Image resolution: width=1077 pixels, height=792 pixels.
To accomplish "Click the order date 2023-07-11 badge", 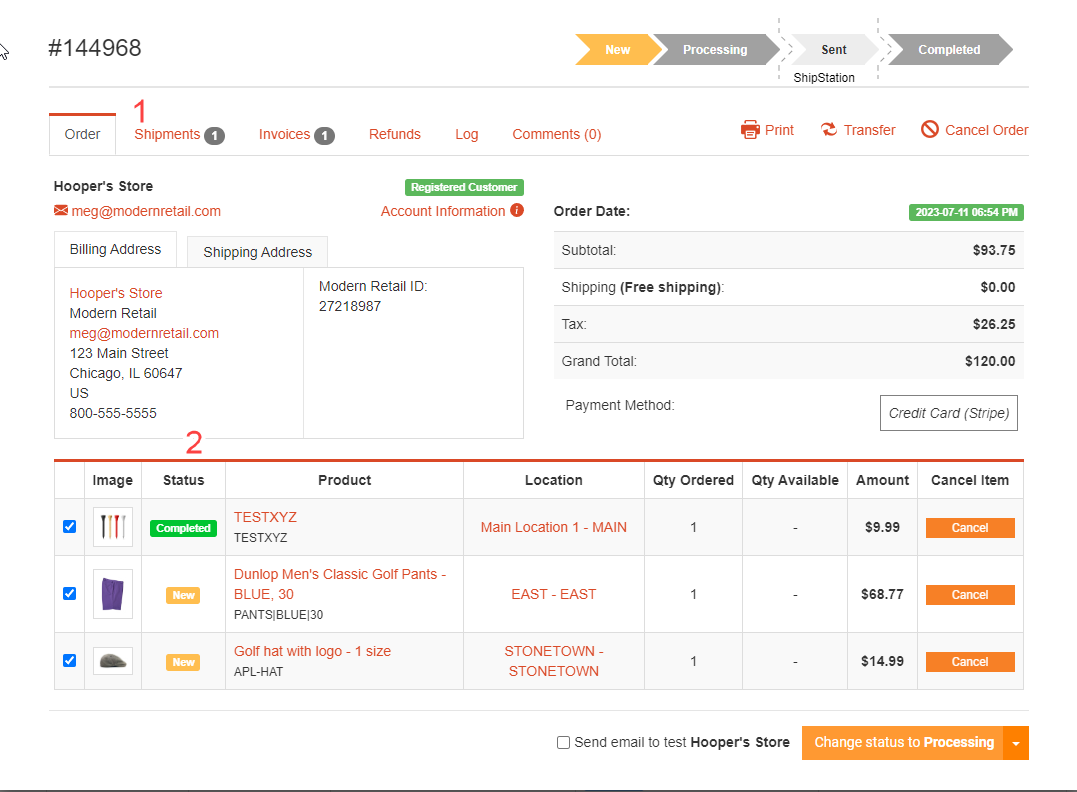I will (x=966, y=212).
